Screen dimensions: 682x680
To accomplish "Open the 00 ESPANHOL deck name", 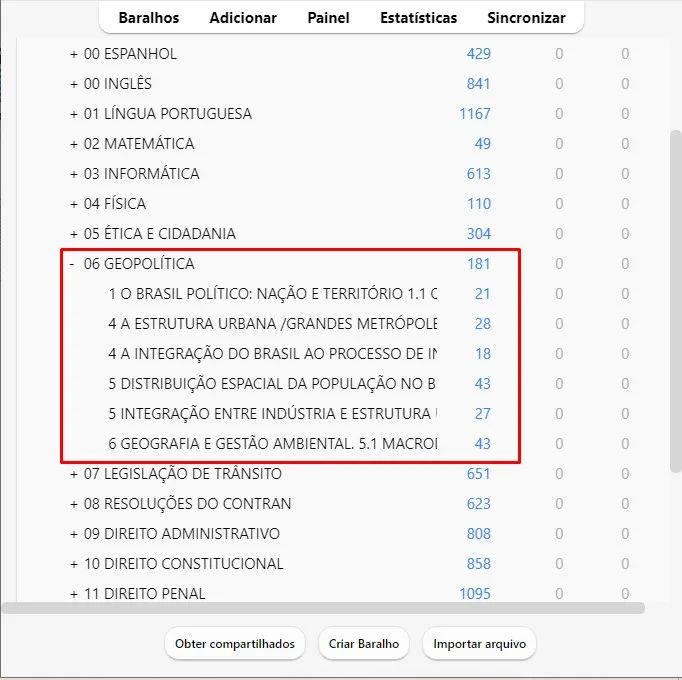I will [130, 54].
